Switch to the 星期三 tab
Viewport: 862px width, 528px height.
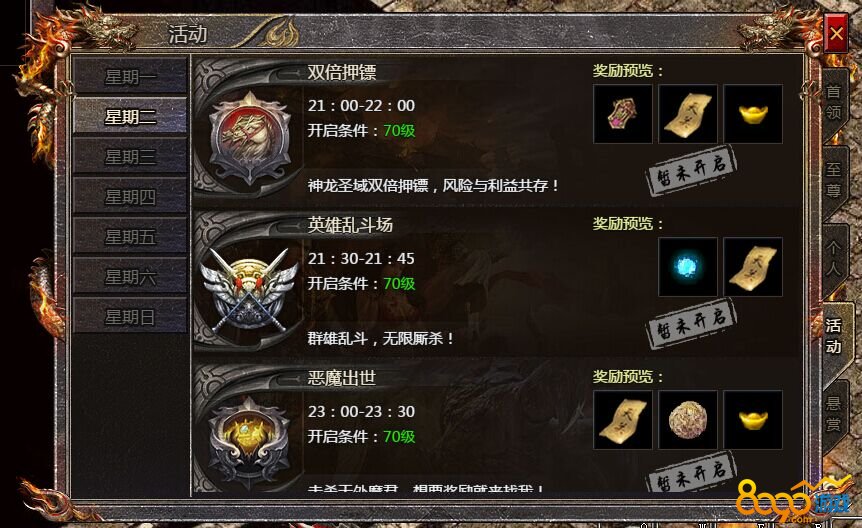click(130, 157)
